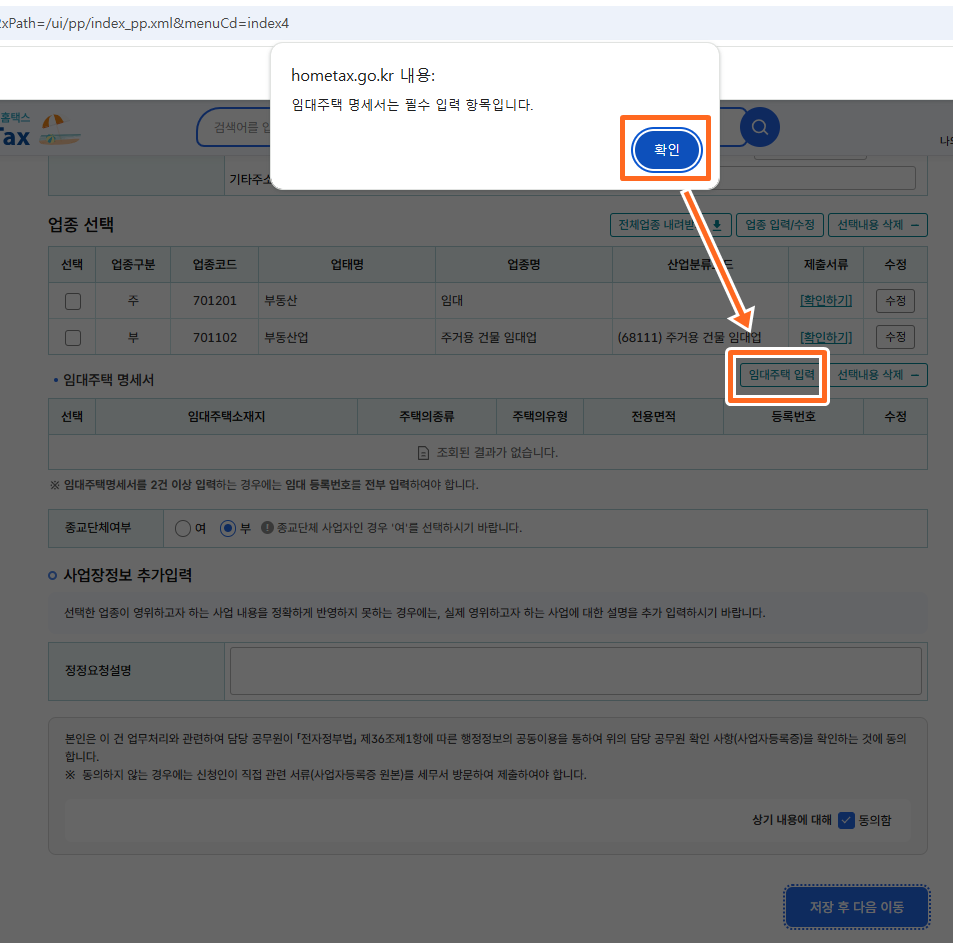
Task: Select the 여 radio button for 종교단체여부
Action: tap(183, 528)
